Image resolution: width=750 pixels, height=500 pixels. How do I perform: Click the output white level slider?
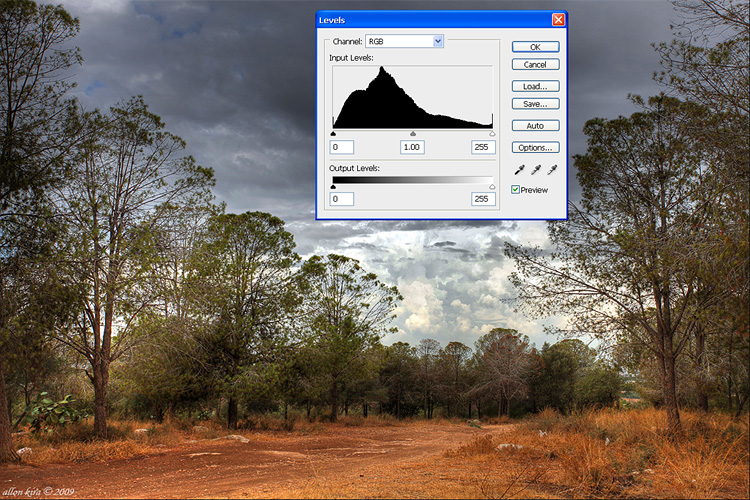point(492,186)
